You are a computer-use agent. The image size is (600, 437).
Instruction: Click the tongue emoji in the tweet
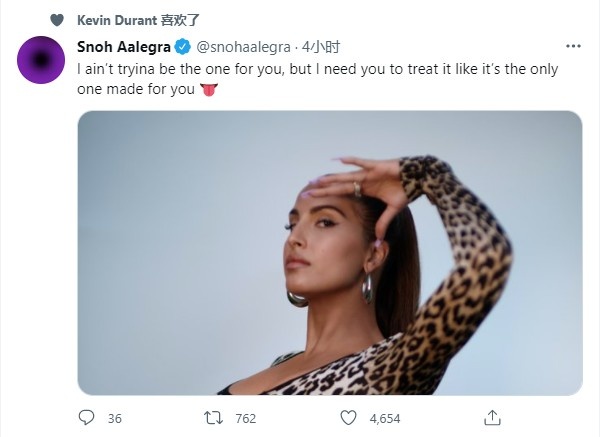tap(207, 88)
